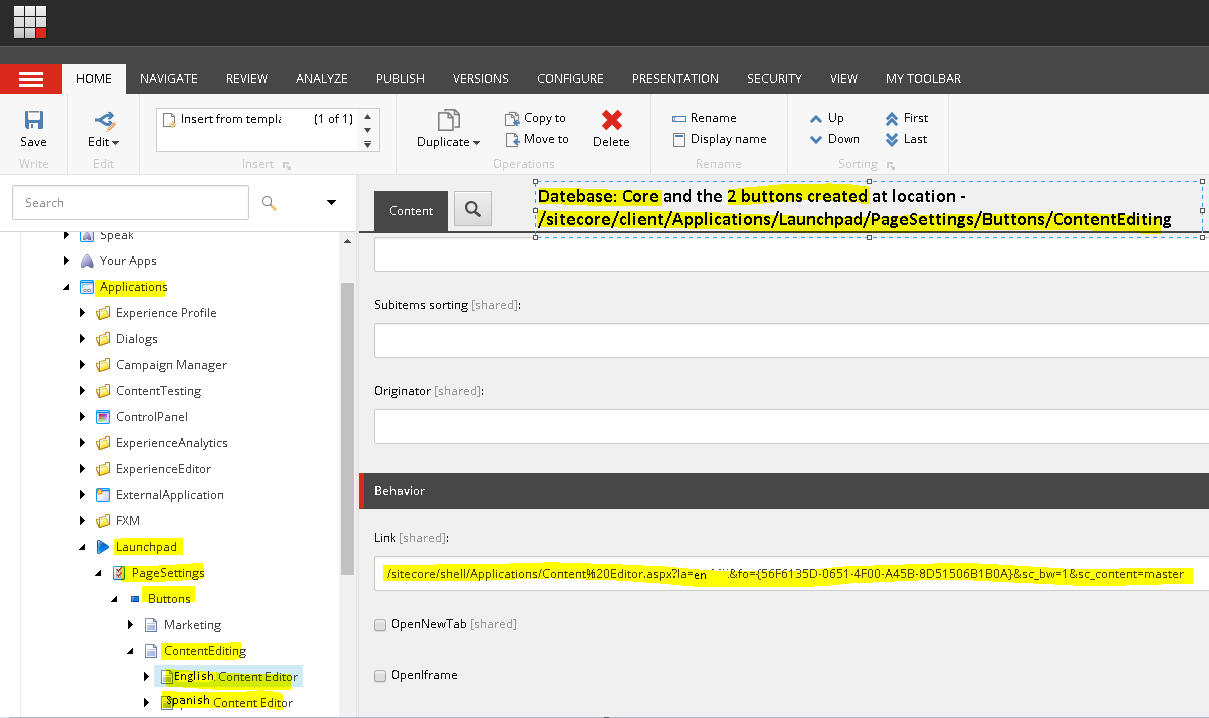Viewport: 1209px width, 718px height.
Task: Click the Rename button
Action: pos(704,118)
